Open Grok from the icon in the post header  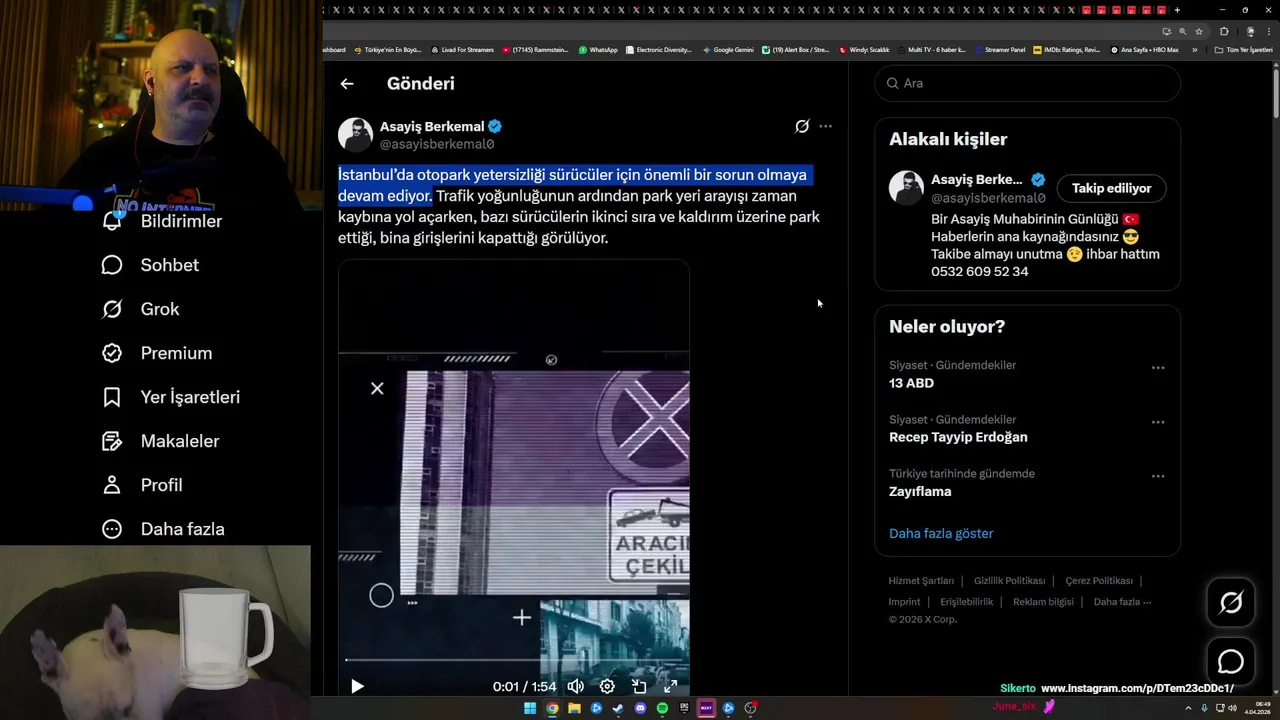click(x=802, y=126)
